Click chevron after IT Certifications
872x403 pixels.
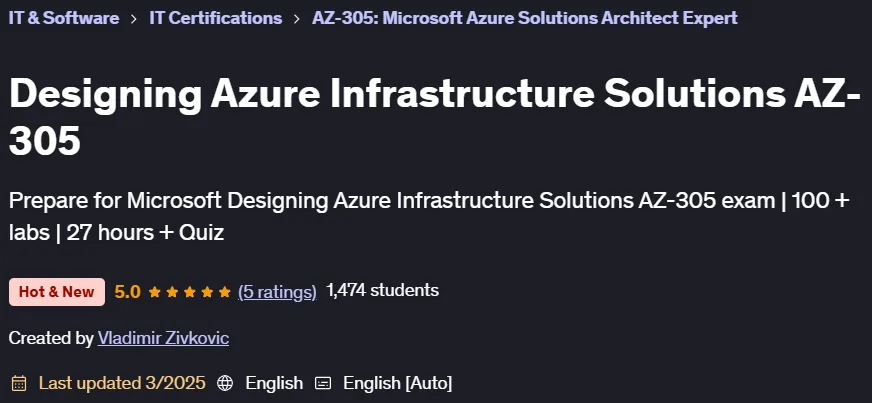click(x=297, y=18)
